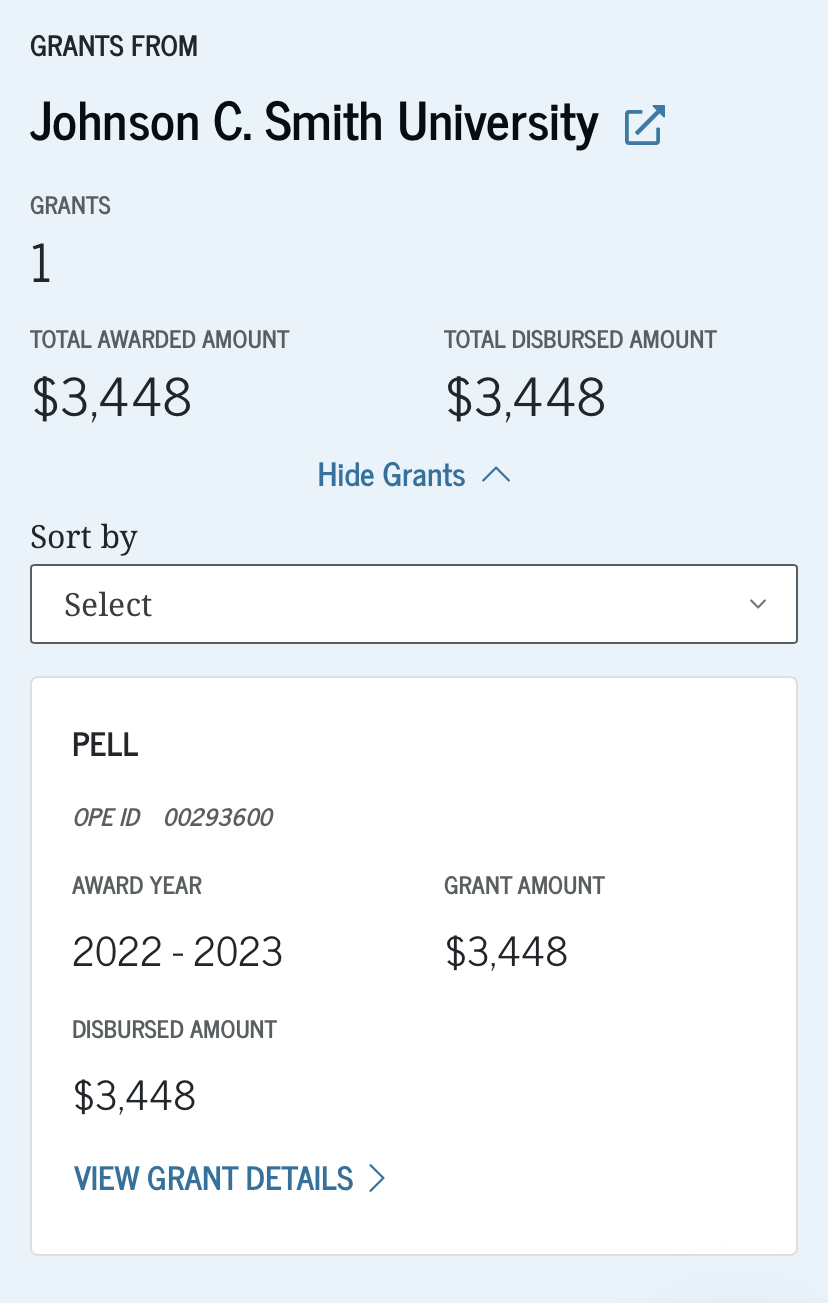
Task: Click the GRANTS FROM label
Action: [x=114, y=46]
